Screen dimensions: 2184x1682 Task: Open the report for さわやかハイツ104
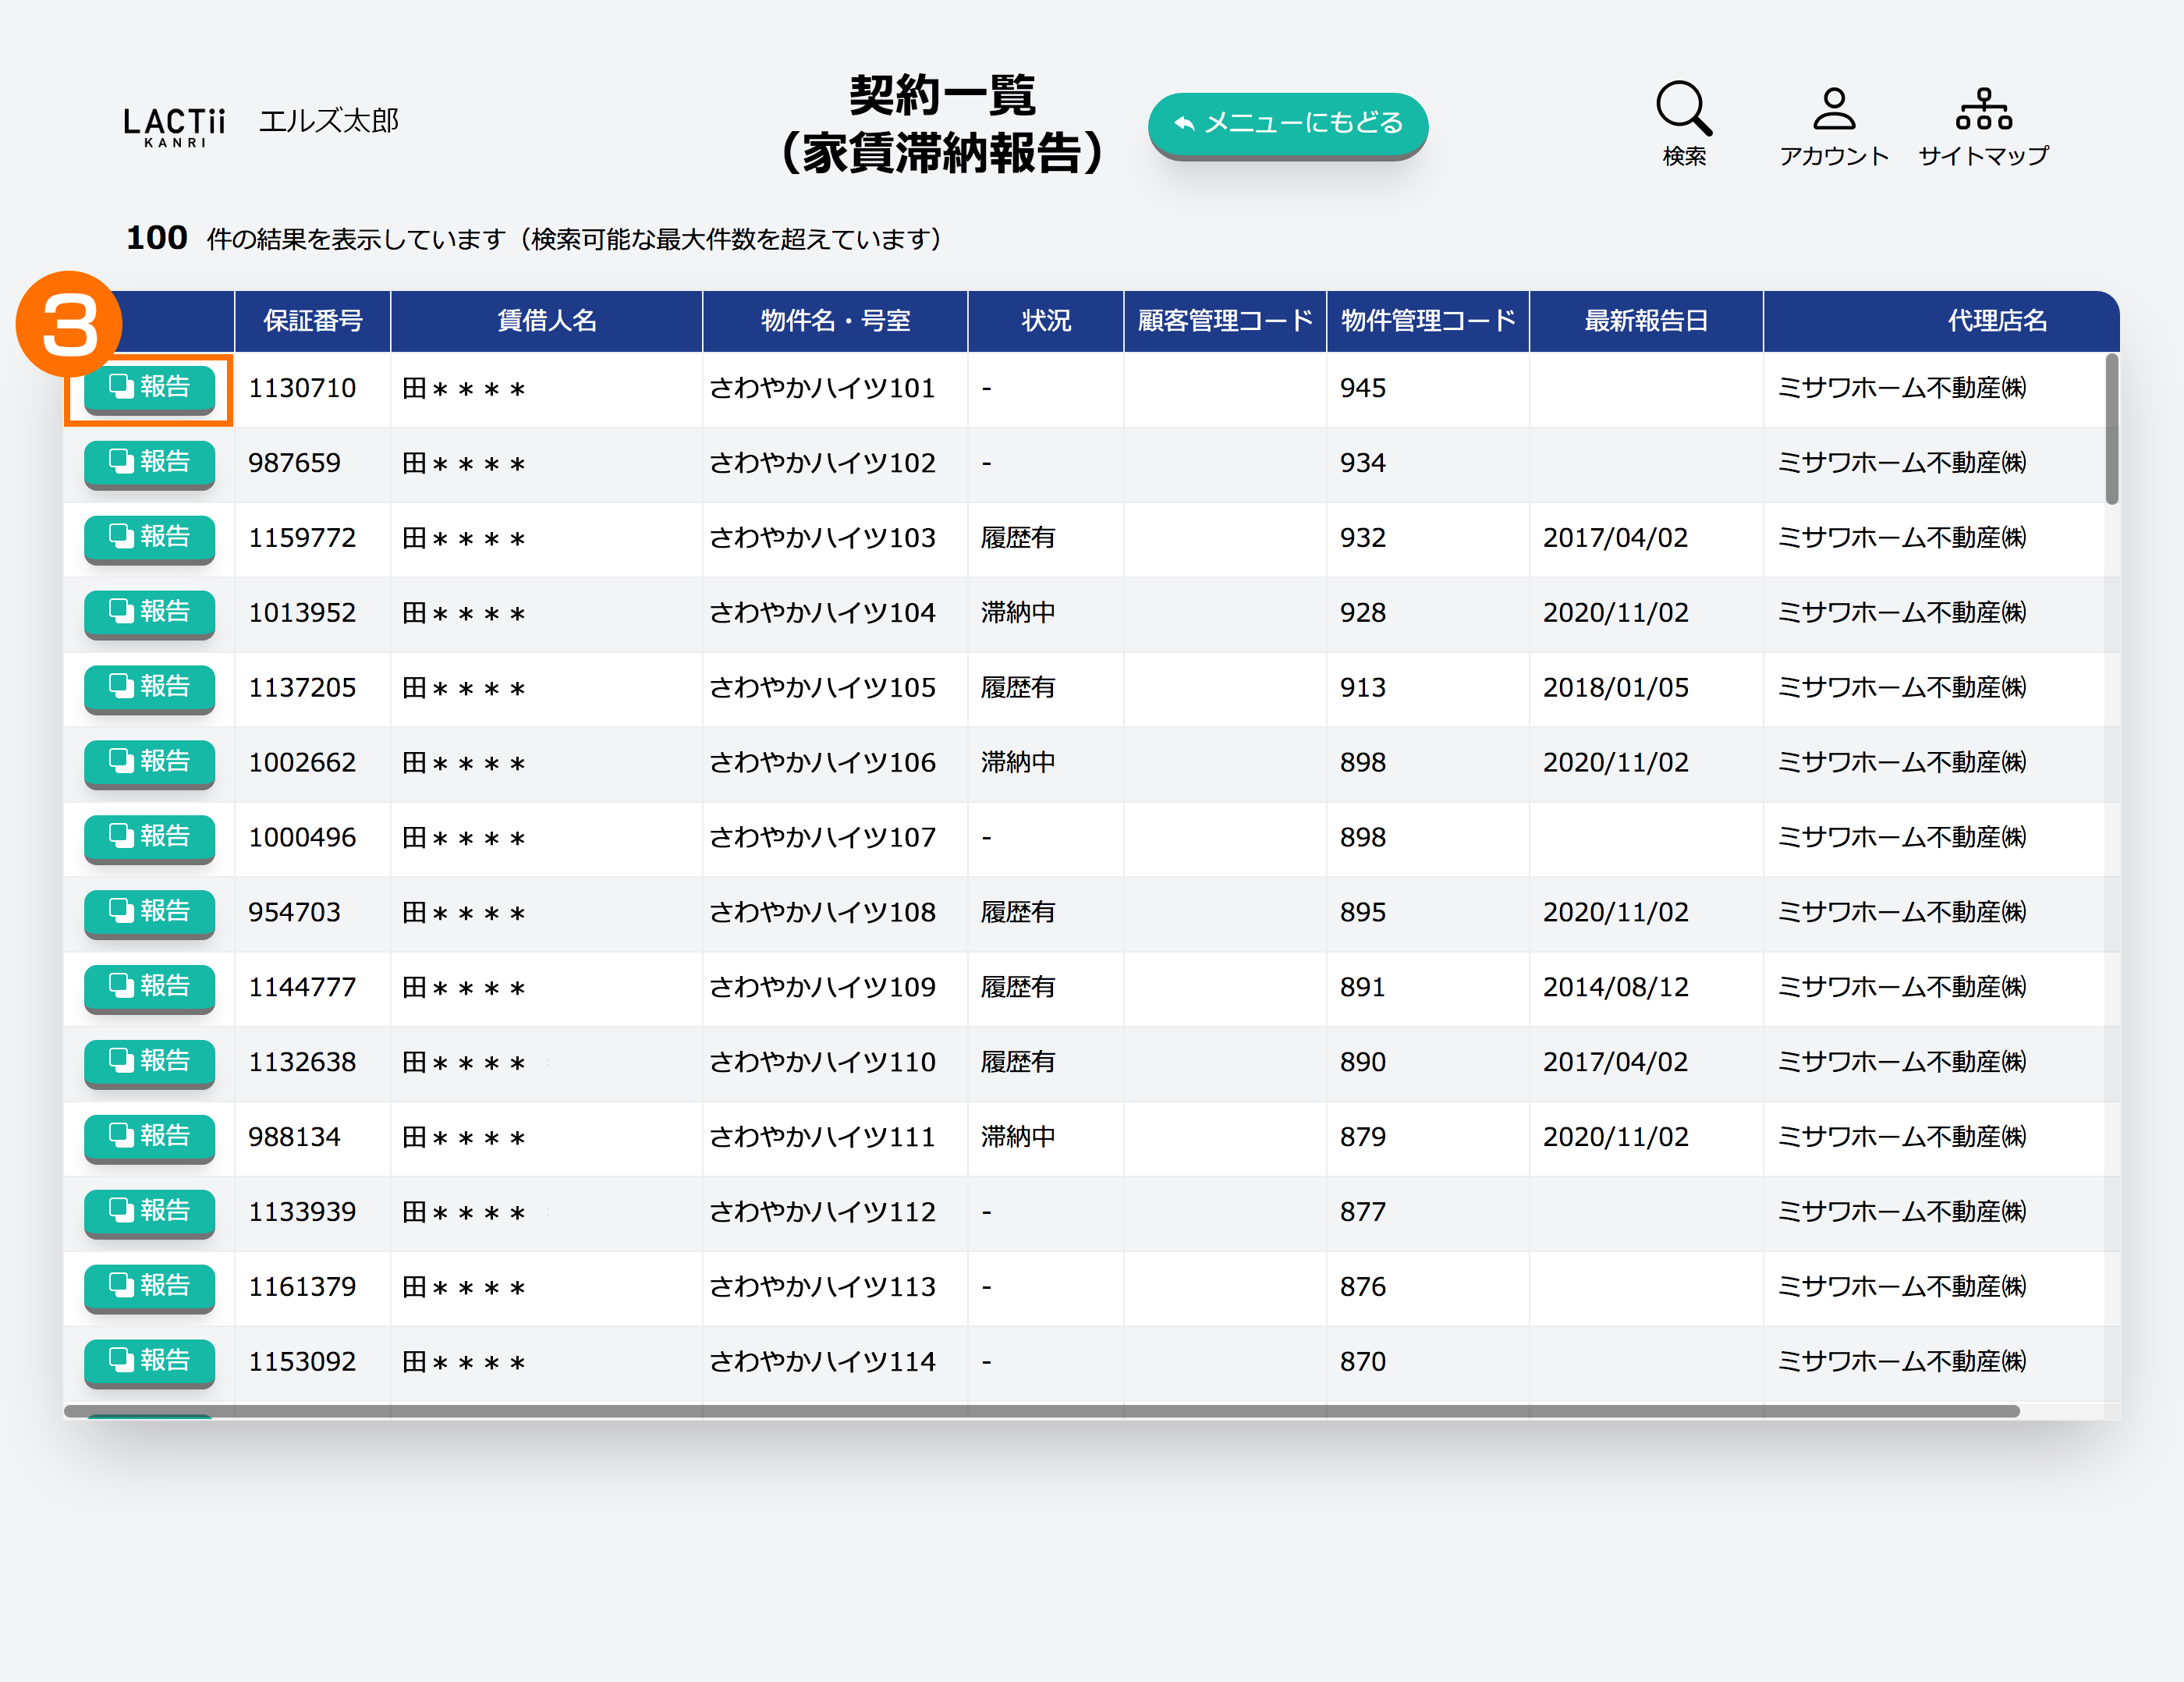click(150, 612)
